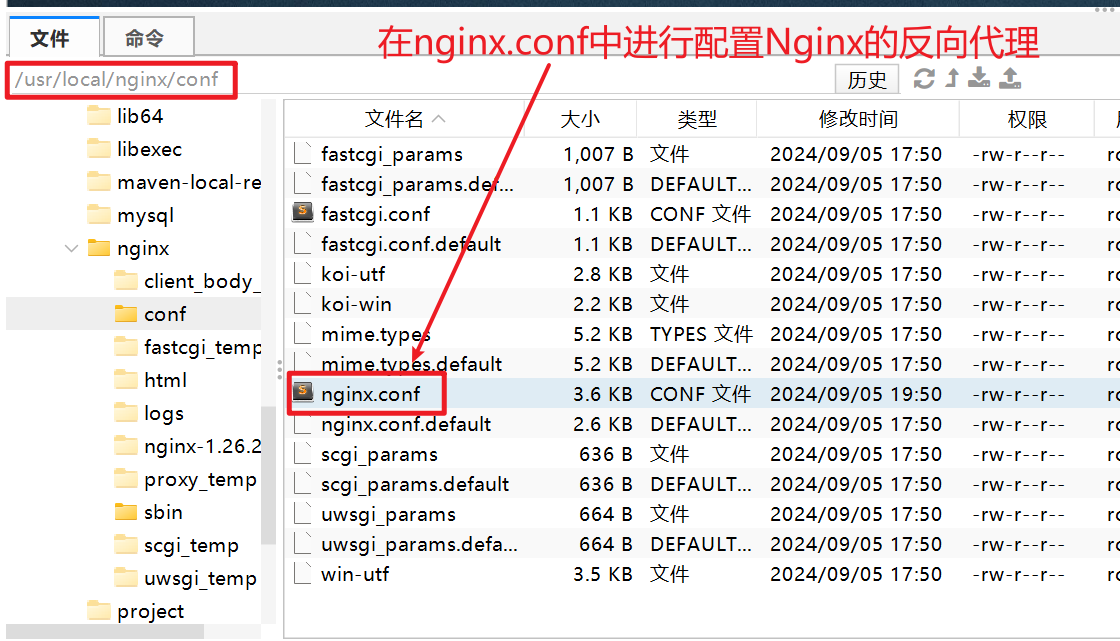1120x641 pixels.
Task: Open the logs folder in tree
Action: click(163, 414)
